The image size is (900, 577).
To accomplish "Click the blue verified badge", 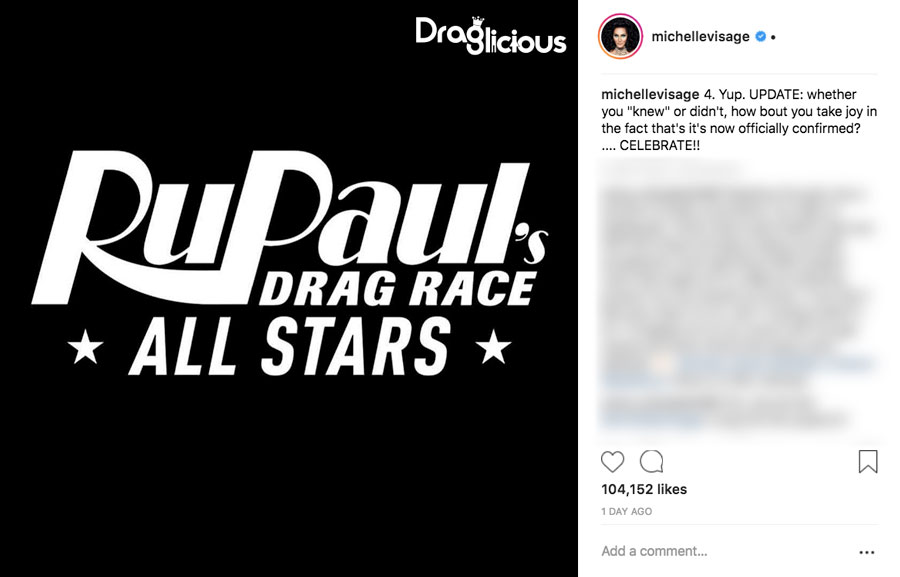I will (x=761, y=37).
